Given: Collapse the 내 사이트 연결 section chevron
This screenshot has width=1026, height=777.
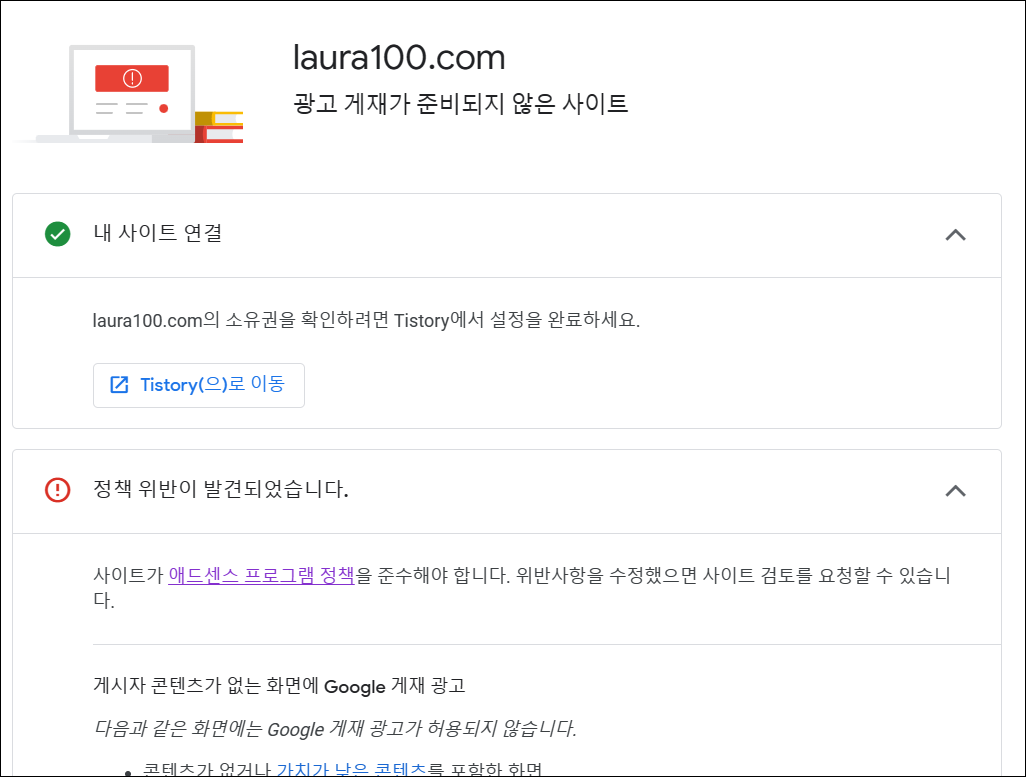Looking at the screenshot, I should point(955,235).
